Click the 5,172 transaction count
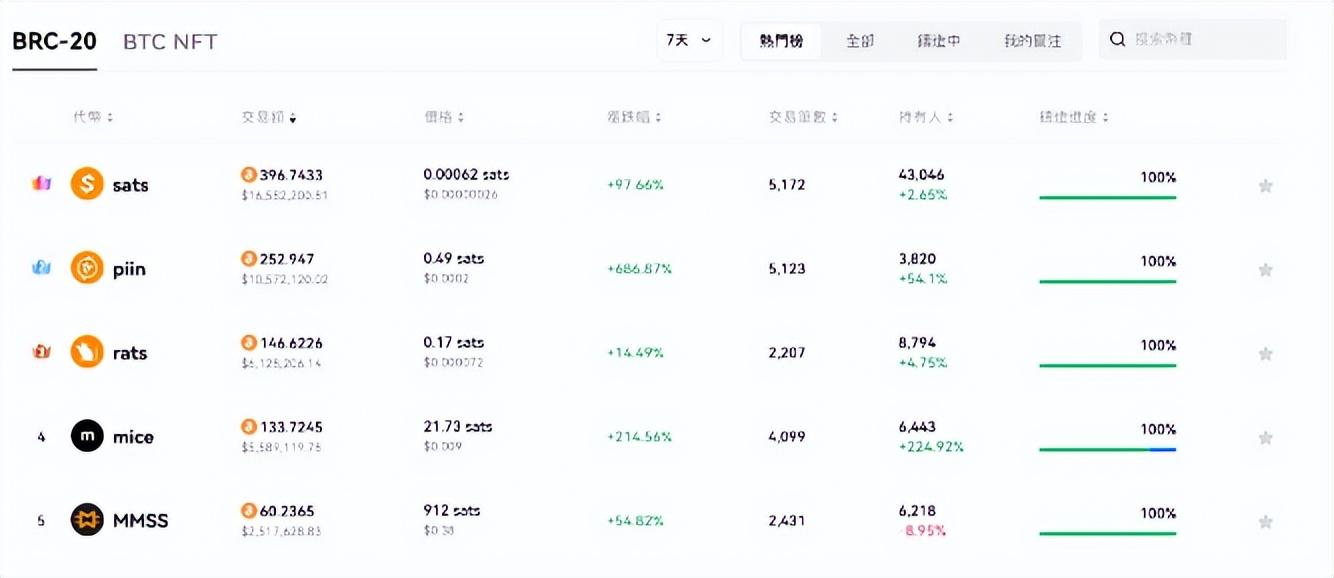Image resolution: width=1334 pixels, height=578 pixels. (x=787, y=185)
